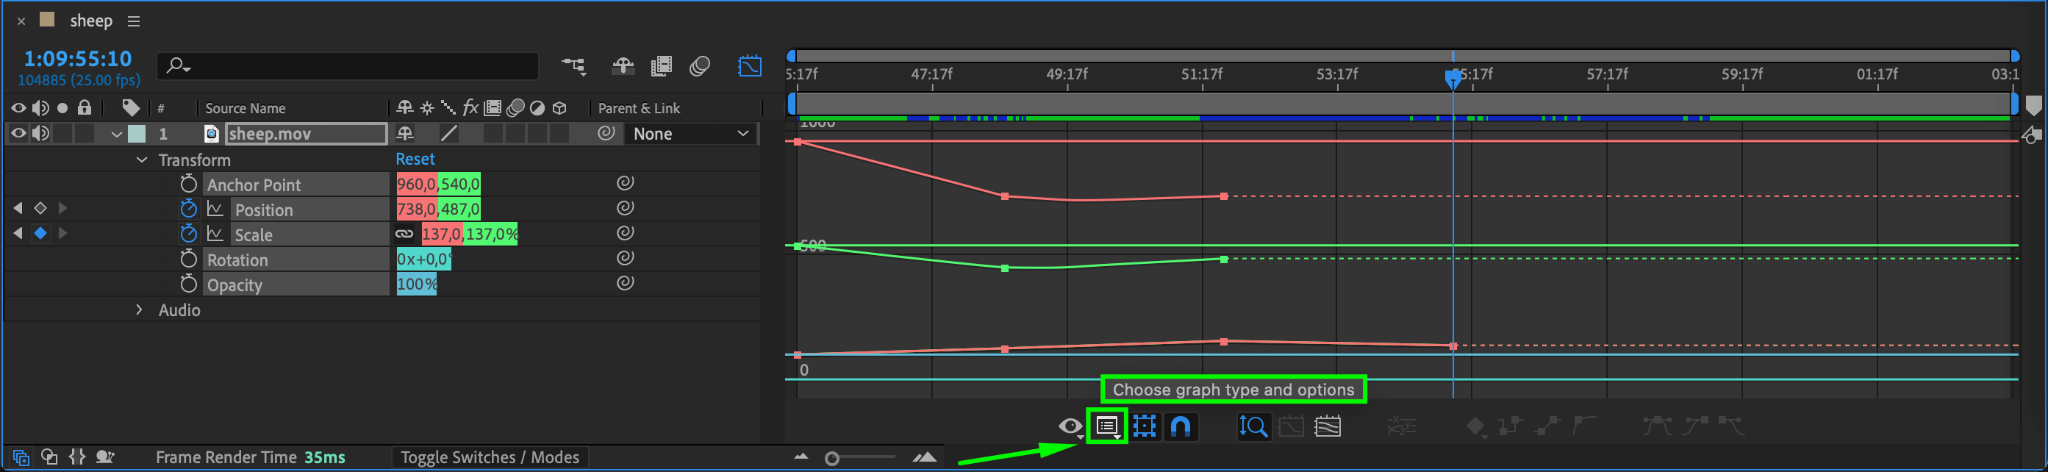
Task: Mute audio of sheep.mov layer
Action: click(40, 133)
